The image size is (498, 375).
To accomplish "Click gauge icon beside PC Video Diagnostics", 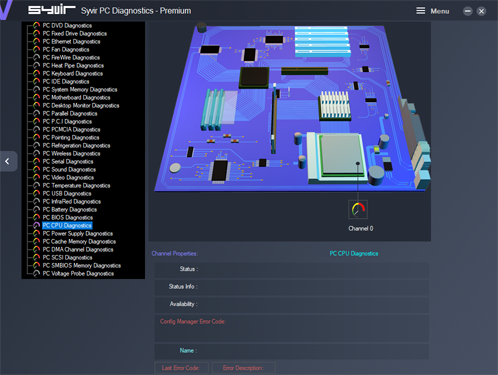I will point(36,177).
